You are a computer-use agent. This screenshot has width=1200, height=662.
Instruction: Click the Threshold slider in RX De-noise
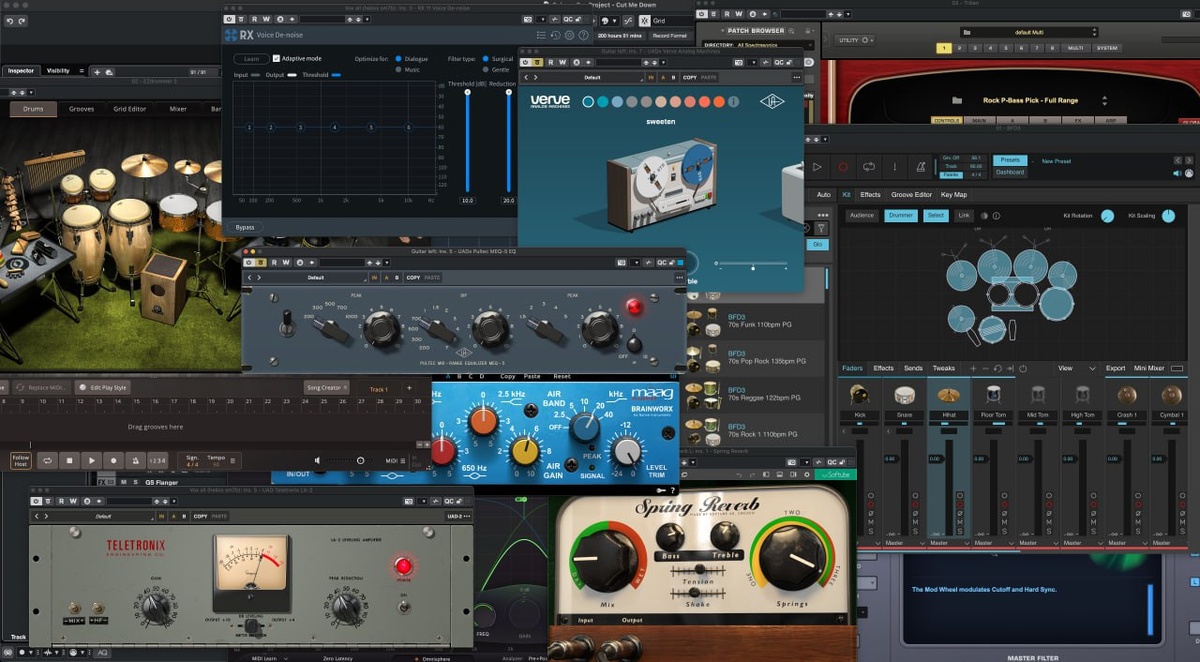click(x=467, y=140)
